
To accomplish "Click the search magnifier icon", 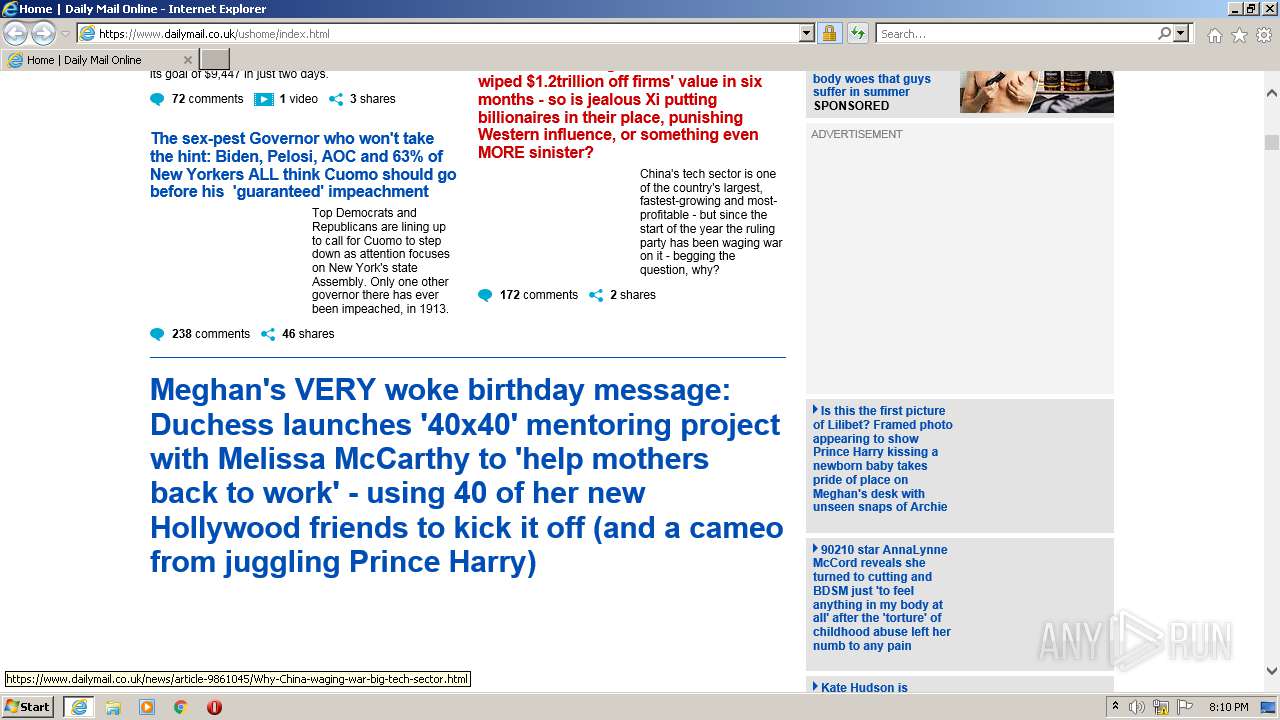I will click(1164, 33).
